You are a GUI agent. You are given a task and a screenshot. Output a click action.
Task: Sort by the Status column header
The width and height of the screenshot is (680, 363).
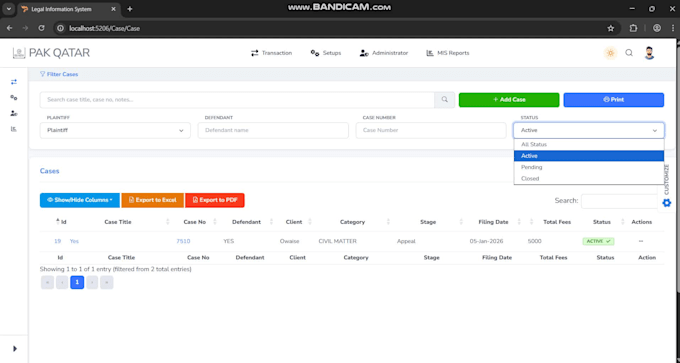tap(602, 222)
